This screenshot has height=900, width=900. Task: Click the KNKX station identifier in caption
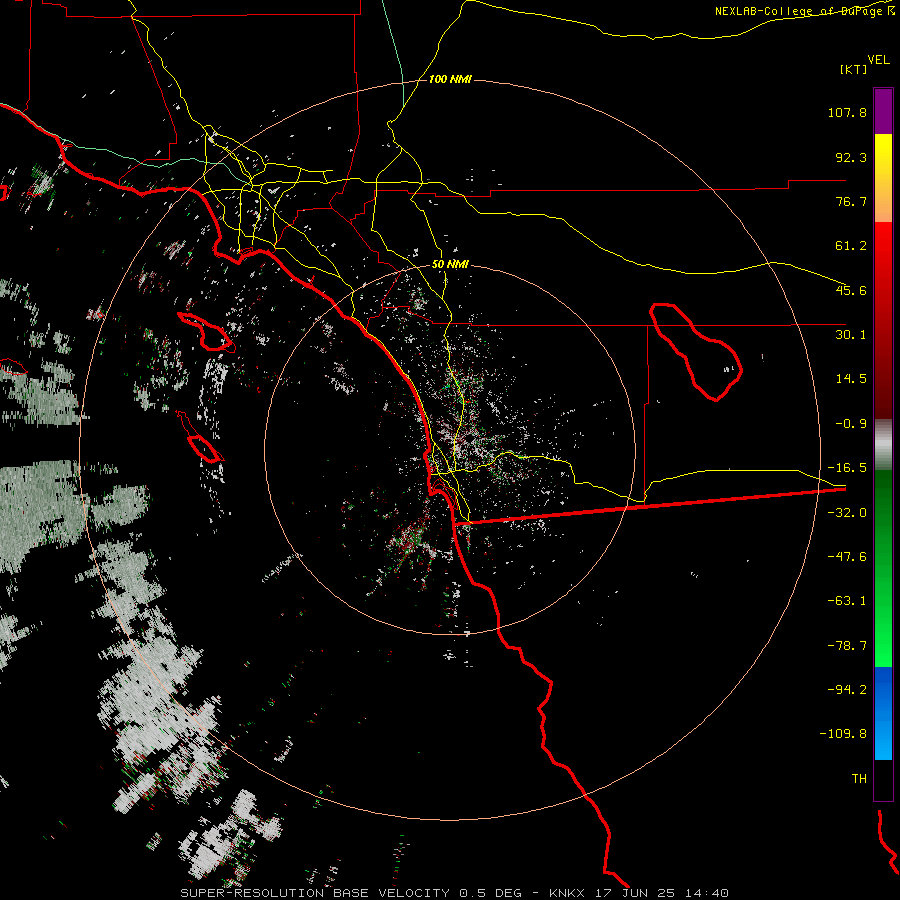point(567,893)
